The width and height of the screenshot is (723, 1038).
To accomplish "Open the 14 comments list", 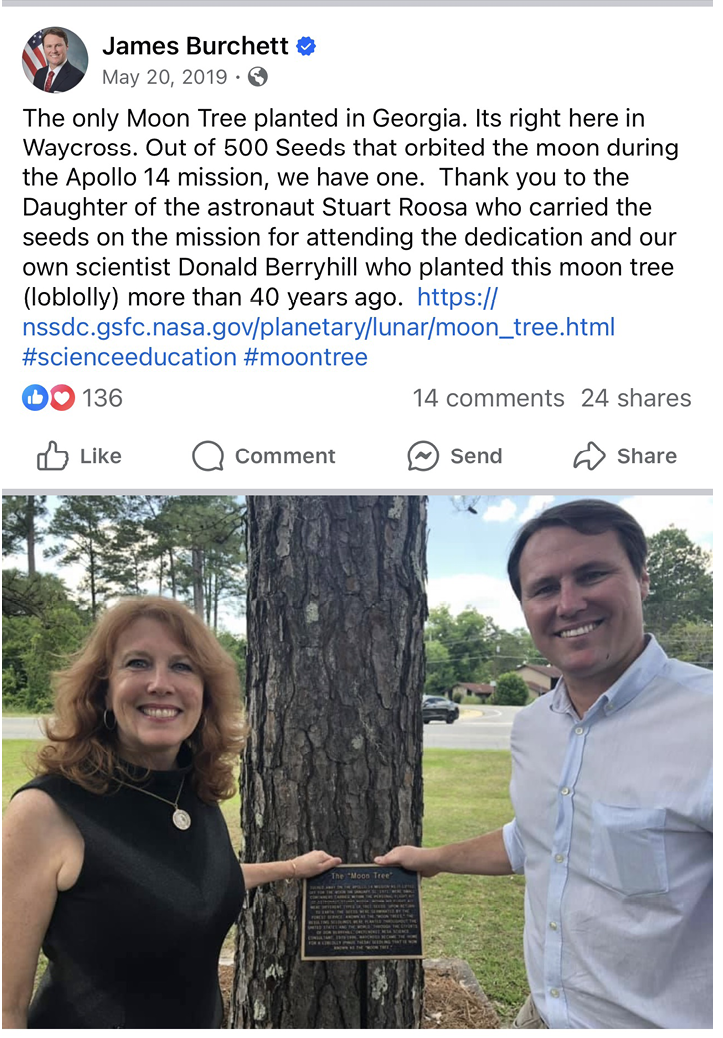I will pyautogui.click(x=489, y=397).
